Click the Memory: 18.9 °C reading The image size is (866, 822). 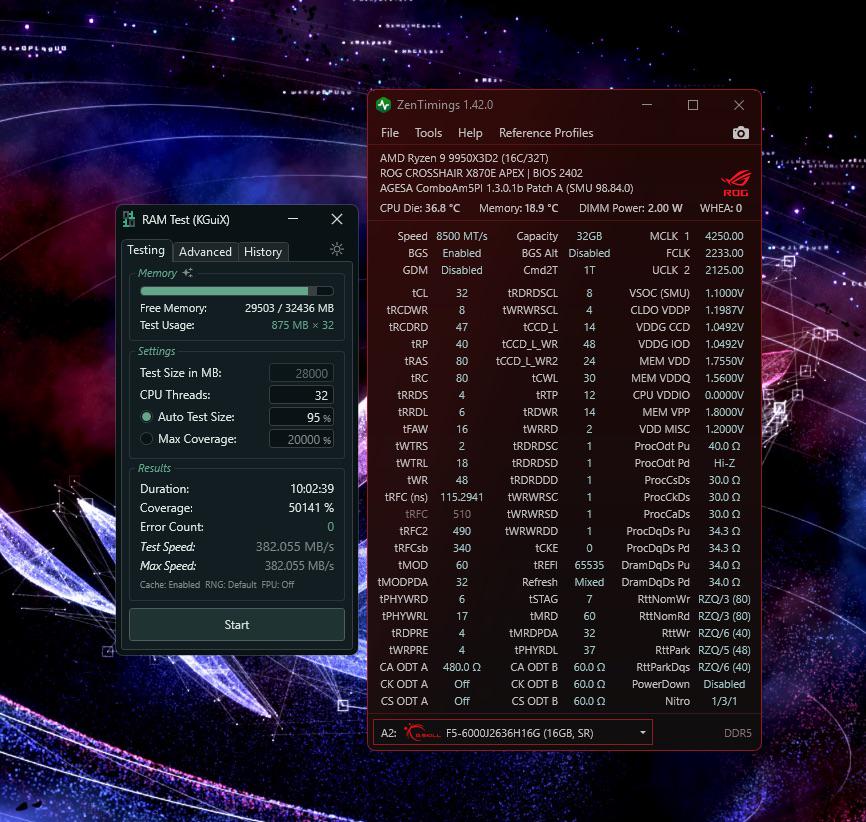pyautogui.click(x=519, y=208)
